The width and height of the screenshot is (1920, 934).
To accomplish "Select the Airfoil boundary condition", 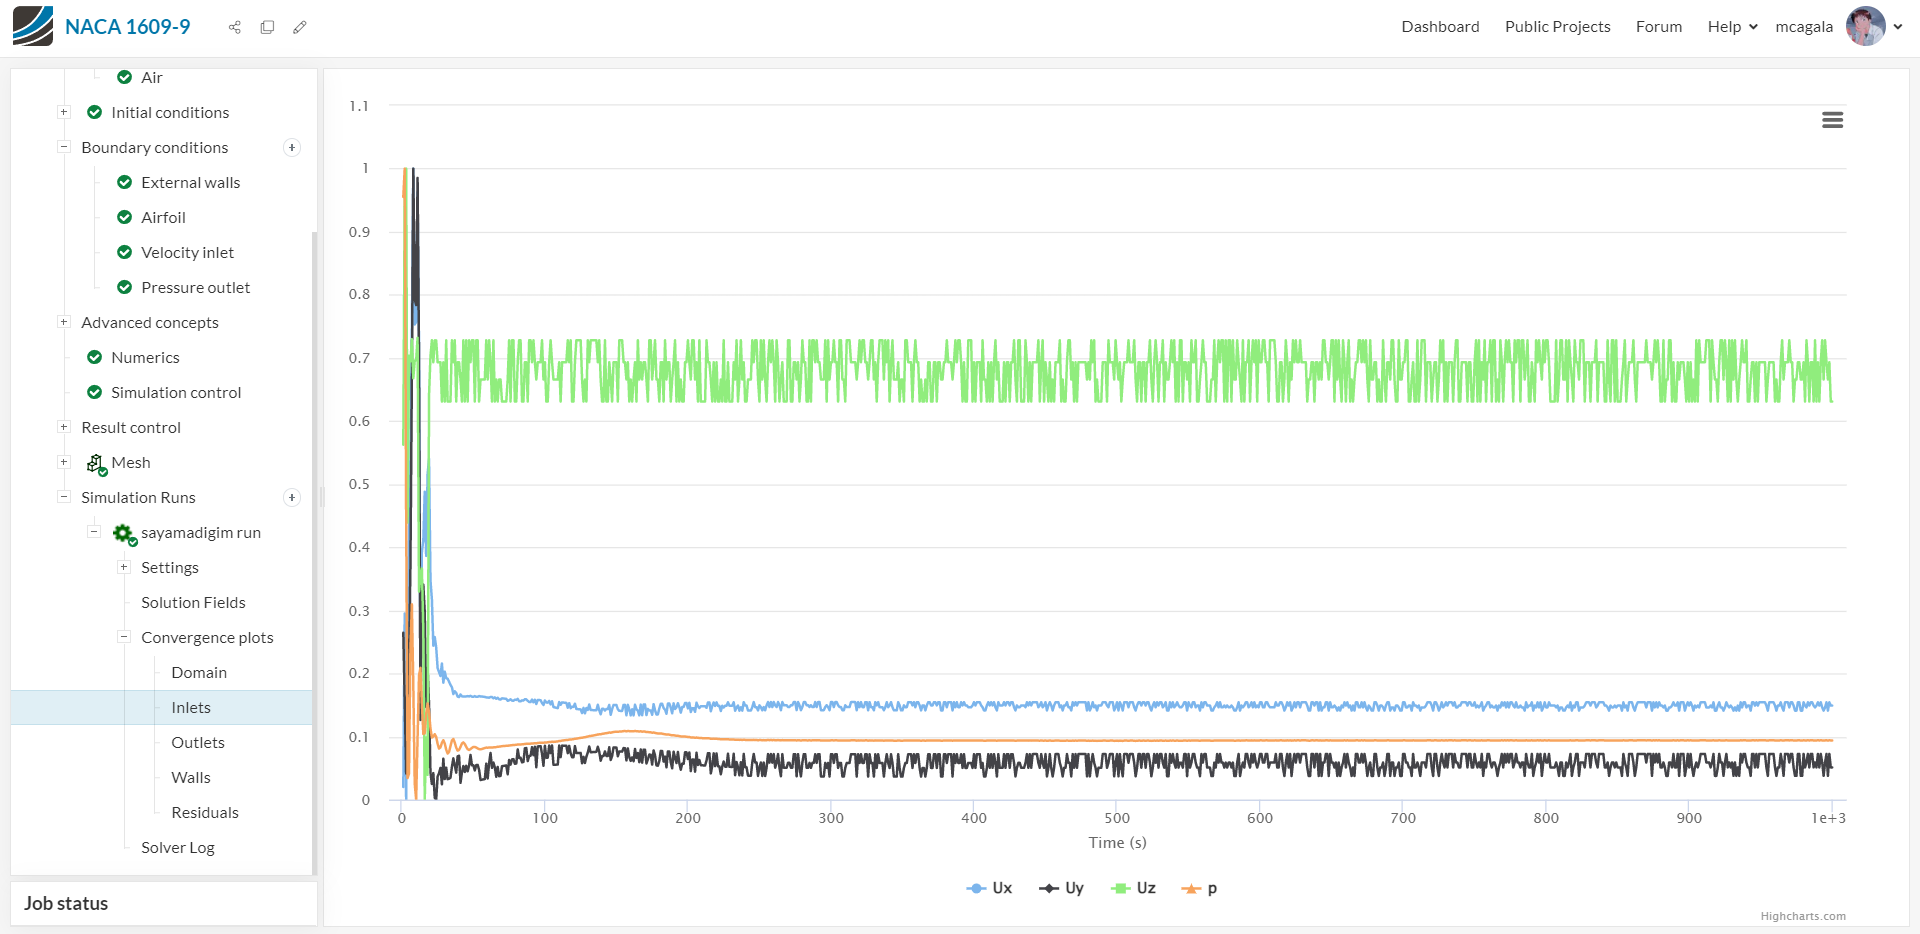I will (163, 217).
